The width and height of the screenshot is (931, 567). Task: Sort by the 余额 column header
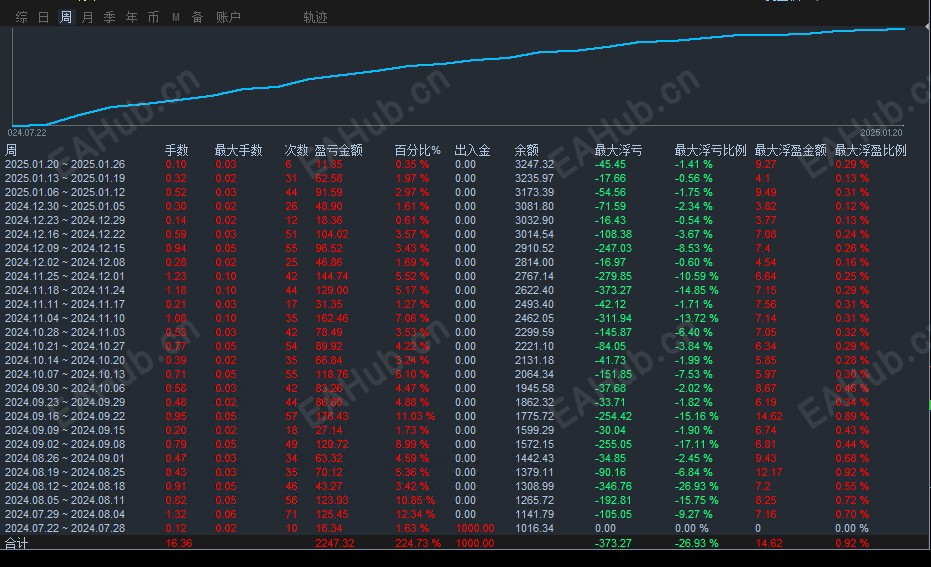pyautogui.click(x=527, y=150)
